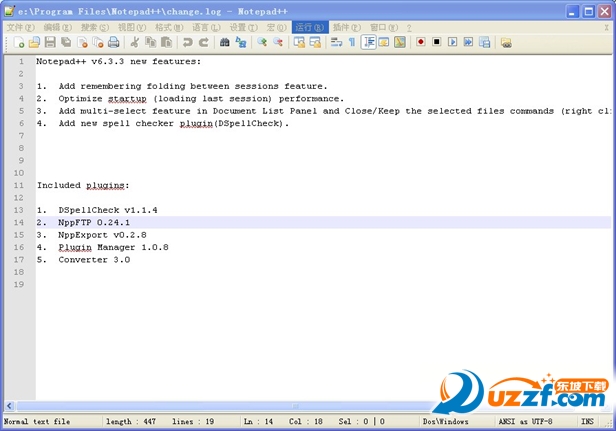Image resolution: width=616 pixels, height=431 pixels.
Task: Cut selection with the scissors icon
Action: coord(135,42)
